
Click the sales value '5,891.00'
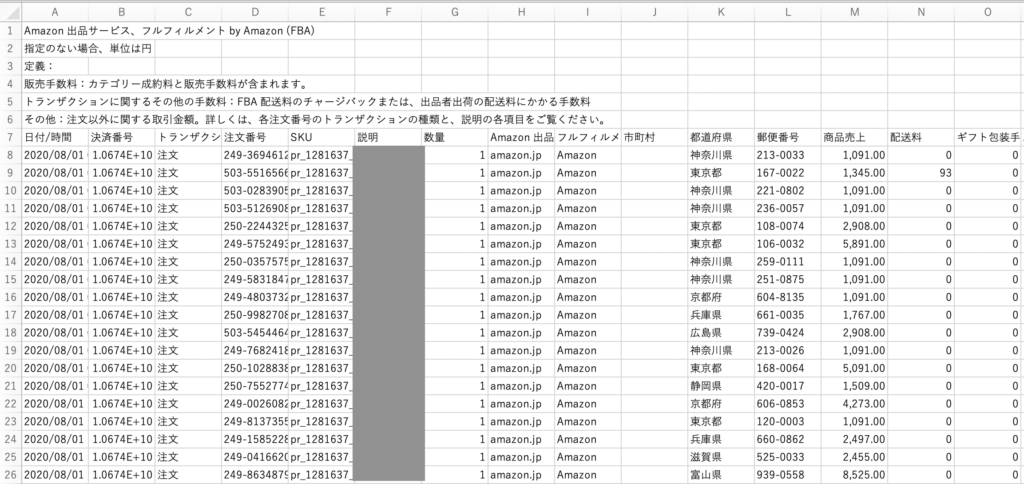(854, 244)
